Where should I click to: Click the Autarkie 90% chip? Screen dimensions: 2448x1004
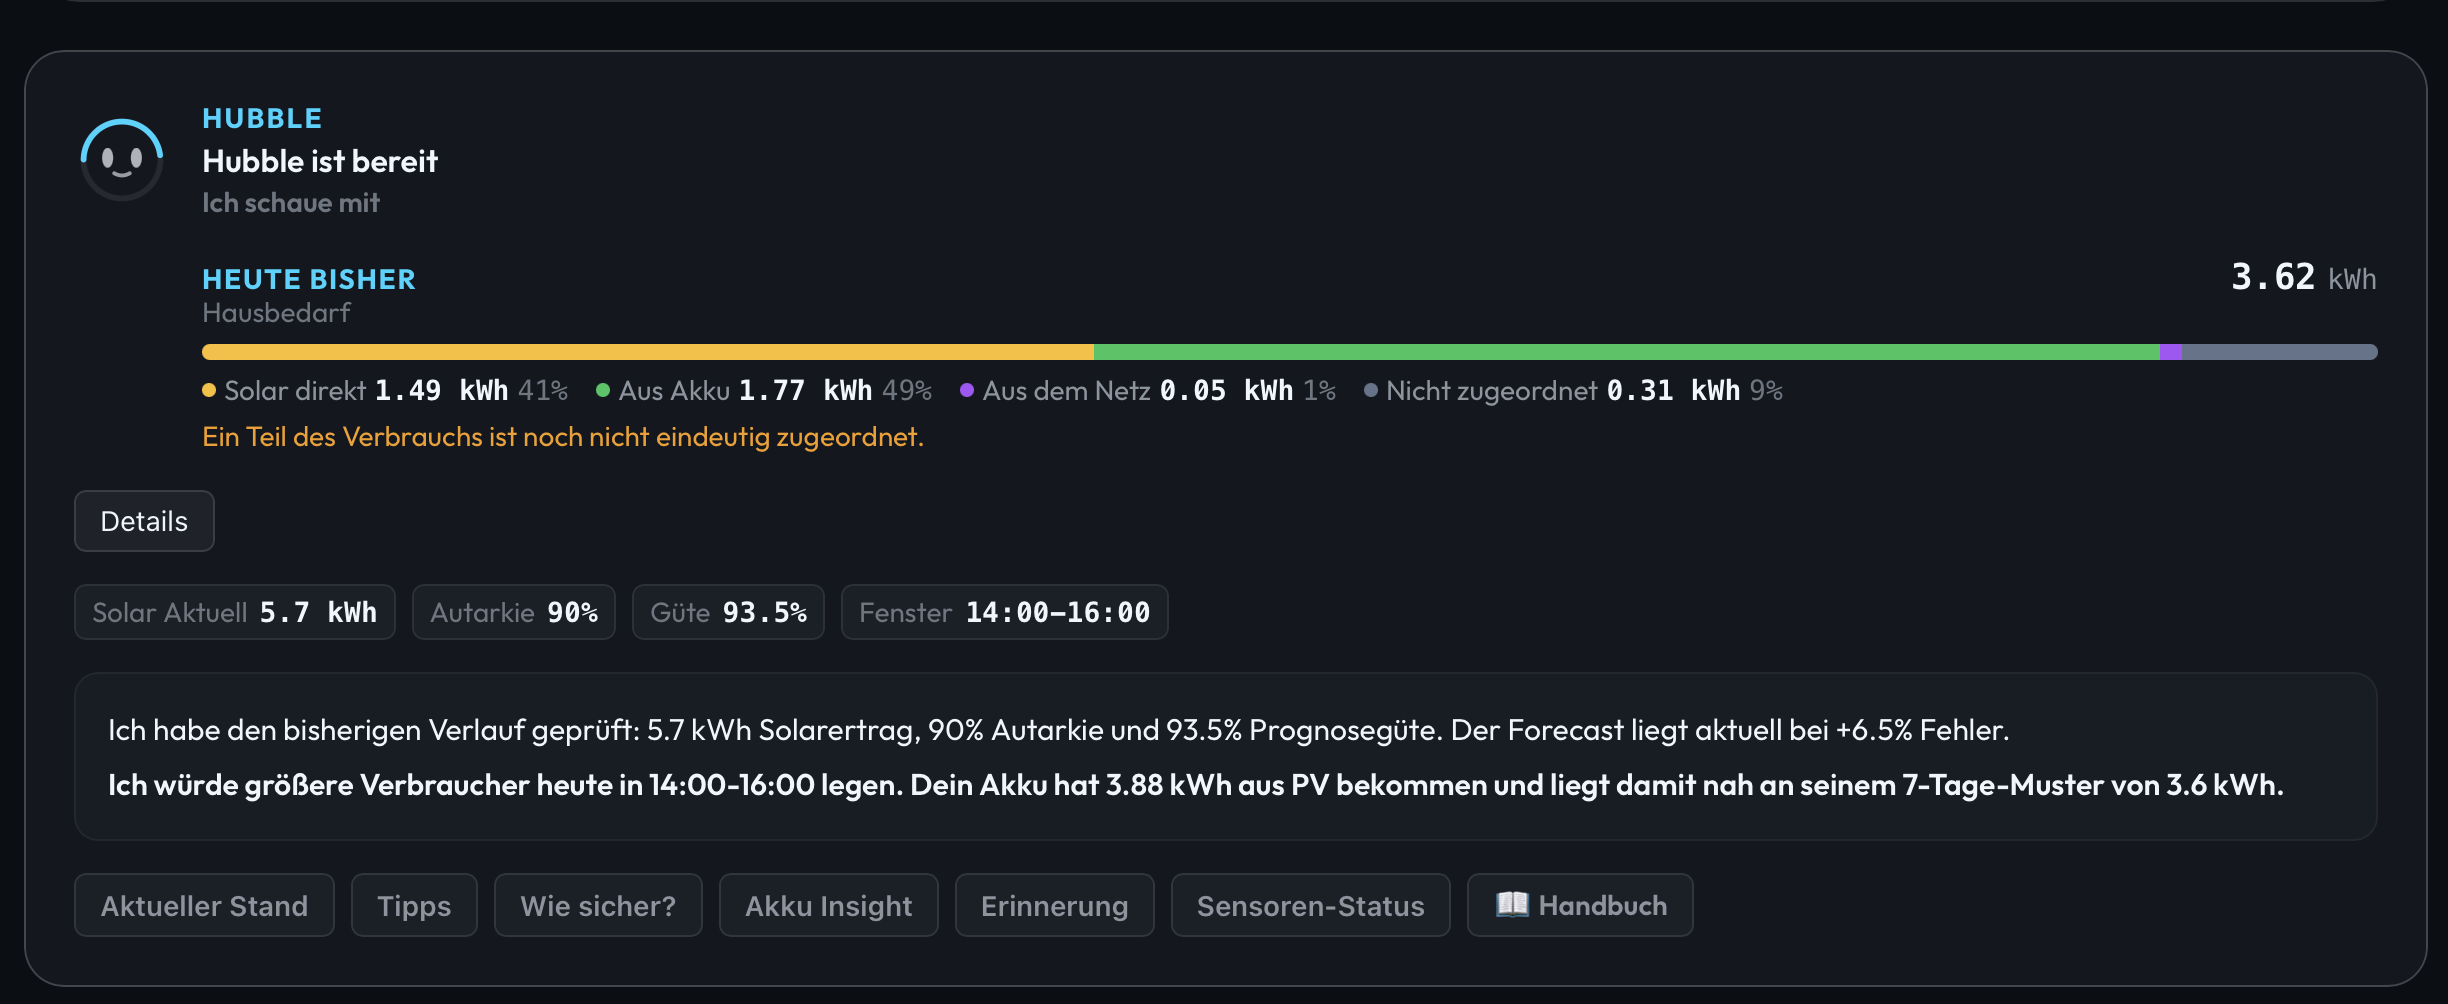click(x=514, y=612)
